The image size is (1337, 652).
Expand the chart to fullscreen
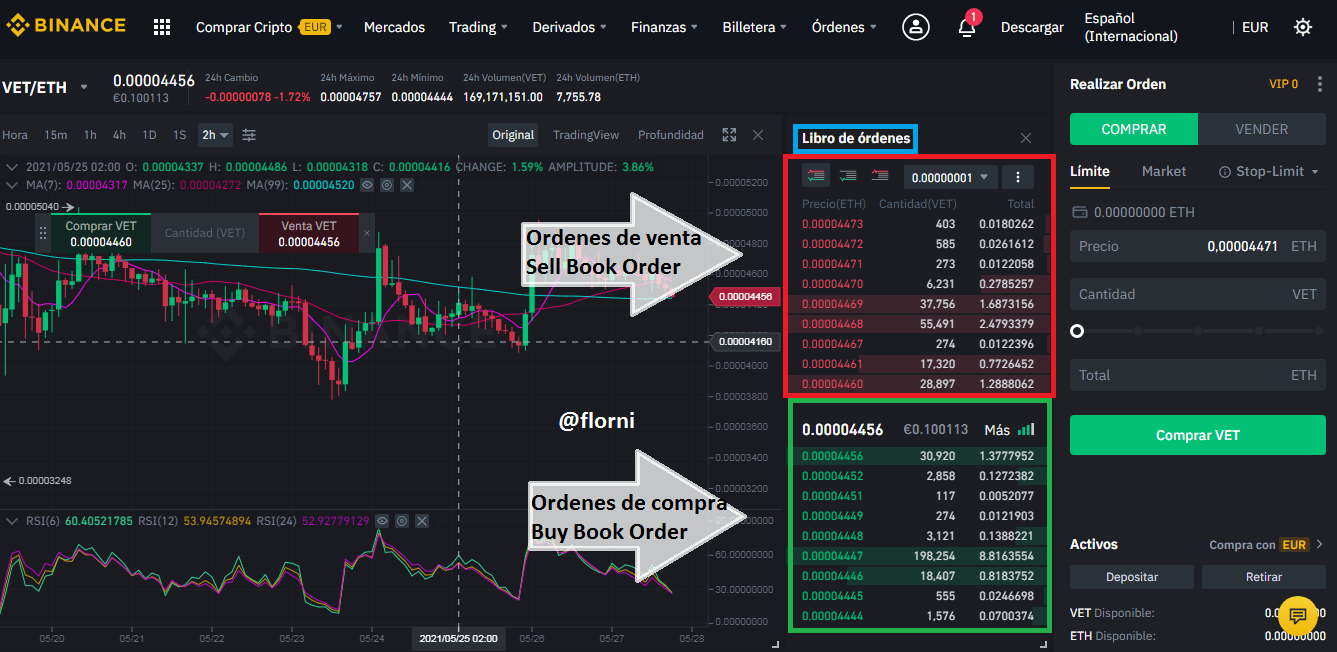(729, 135)
